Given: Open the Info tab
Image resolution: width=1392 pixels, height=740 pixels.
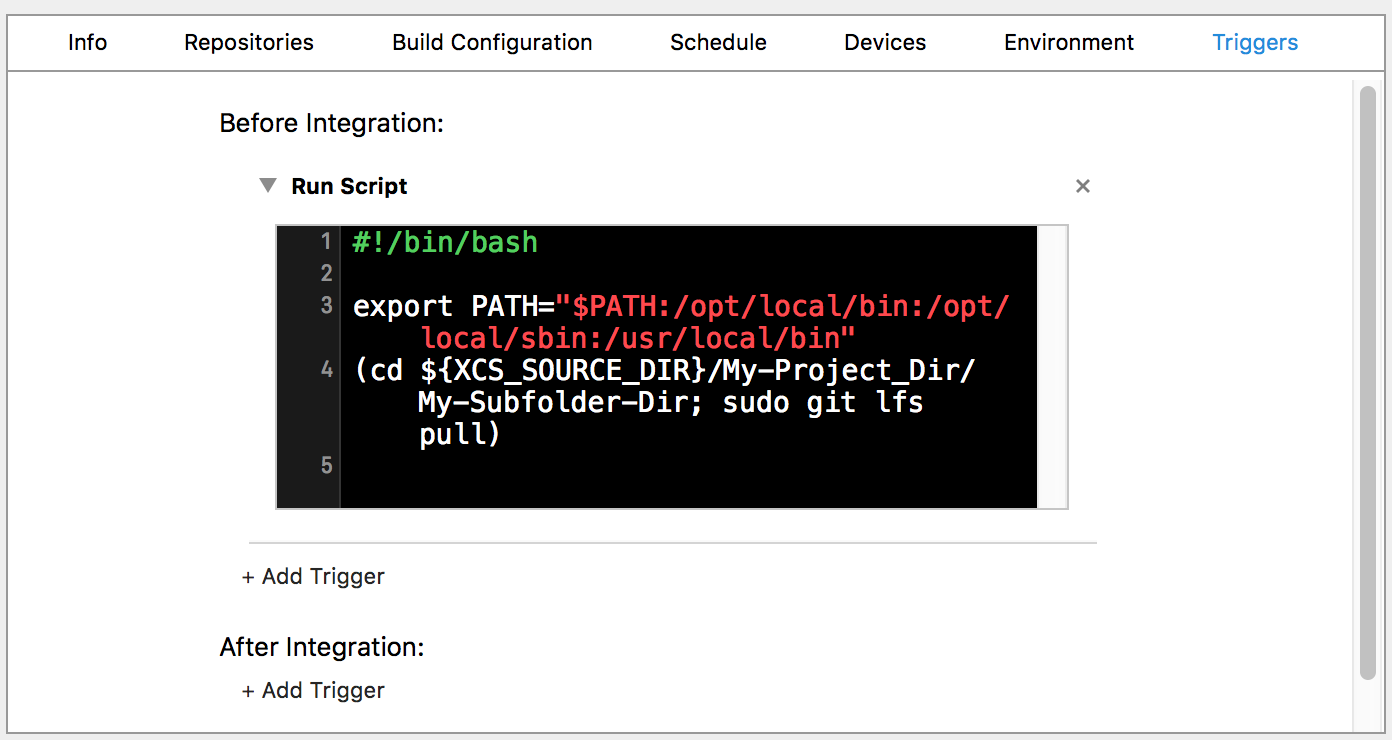Looking at the screenshot, I should (88, 43).
